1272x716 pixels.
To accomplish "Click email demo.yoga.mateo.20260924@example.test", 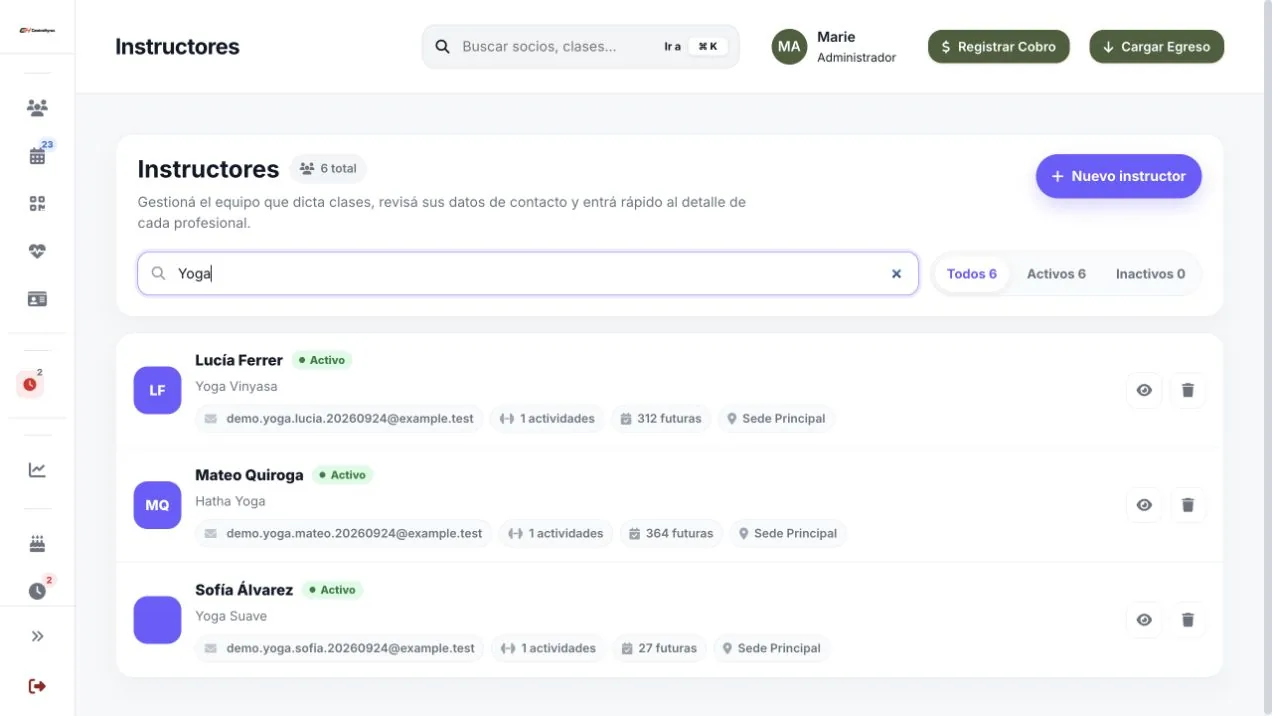I will pyautogui.click(x=343, y=534).
